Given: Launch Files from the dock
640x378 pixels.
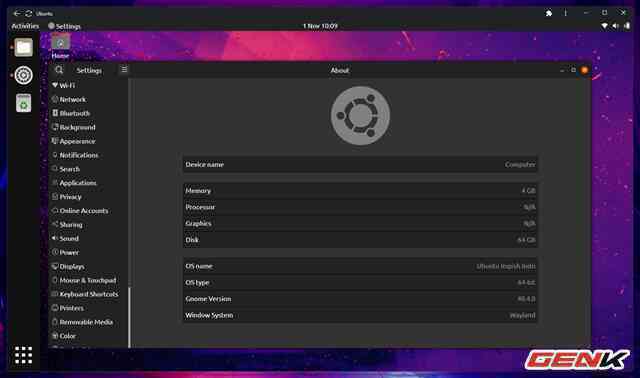Looking at the screenshot, I should [x=24, y=47].
